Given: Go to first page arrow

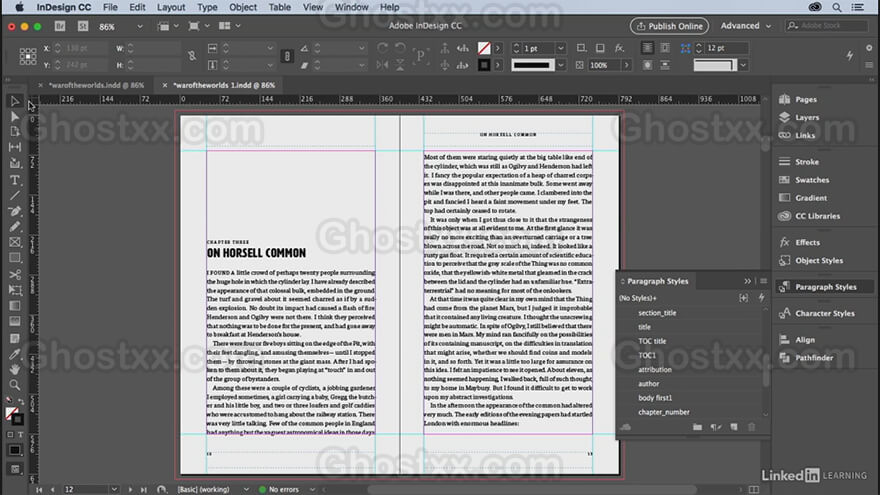Looking at the screenshot, I should (x=39, y=489).
